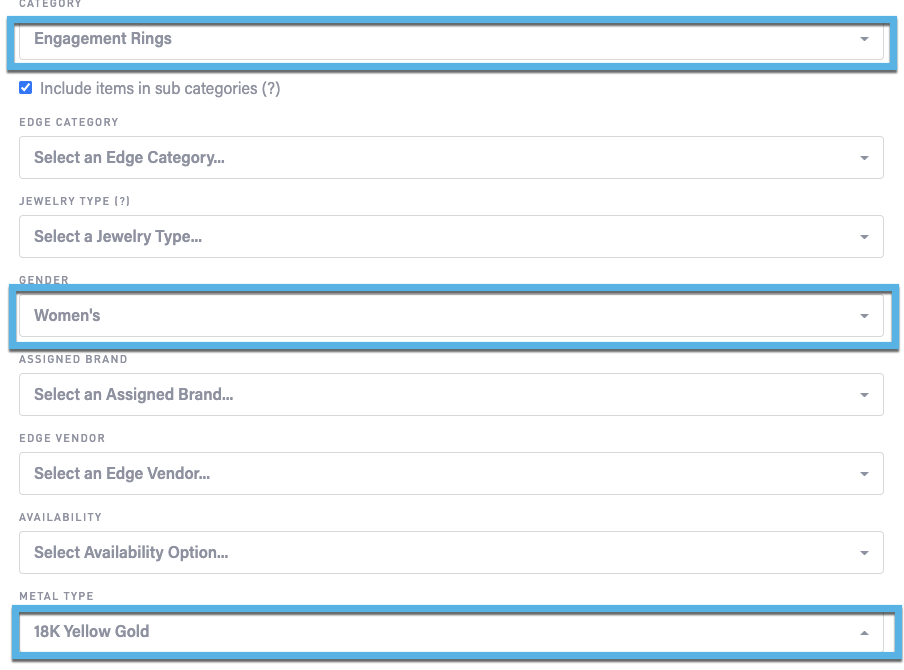The image size is (904, 670).
Task: Click the (?) help after sub categories
Action: click(271, 89)
